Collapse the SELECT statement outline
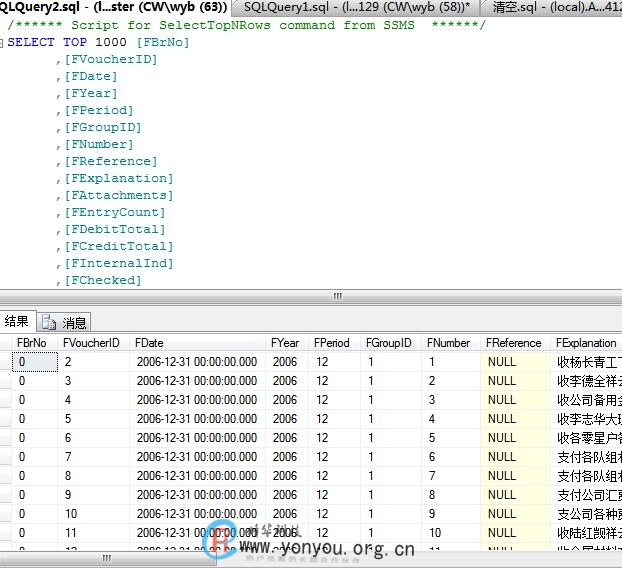 pyautogui.click(x=1, y=43)
